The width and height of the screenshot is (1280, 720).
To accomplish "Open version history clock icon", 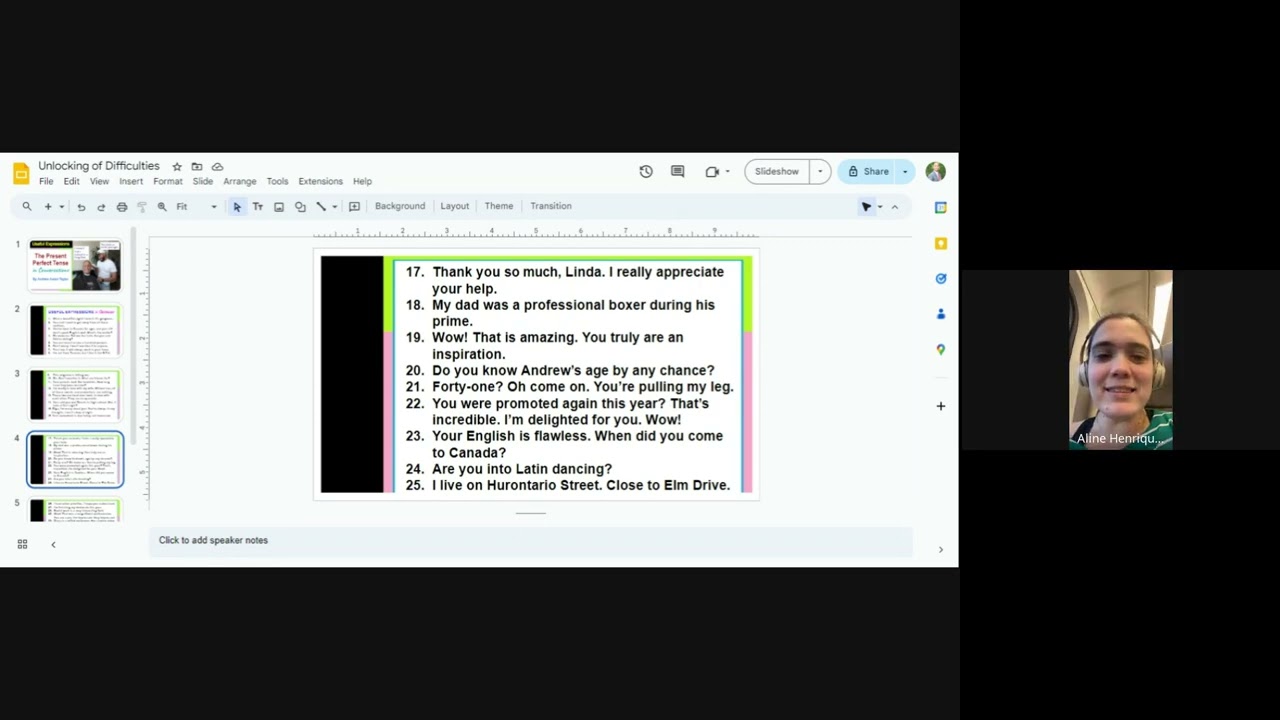I will 646,172.
